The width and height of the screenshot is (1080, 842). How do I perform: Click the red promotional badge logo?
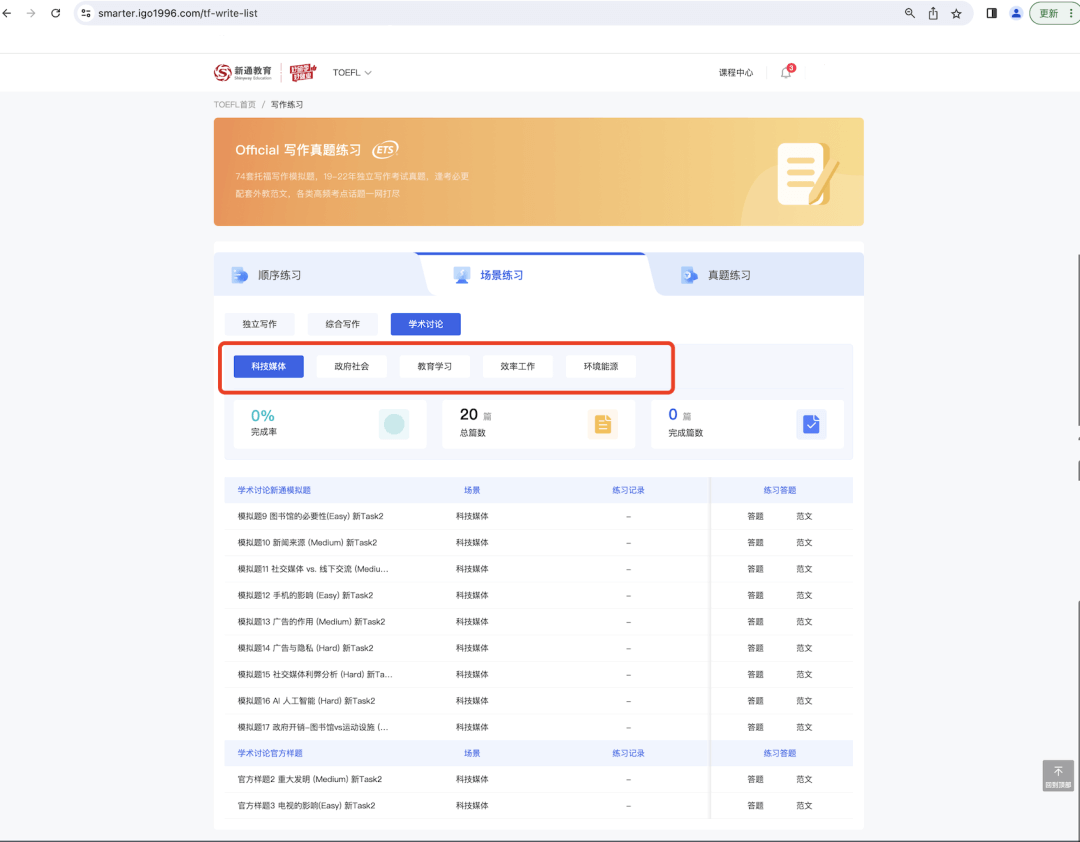click(303, 72)
